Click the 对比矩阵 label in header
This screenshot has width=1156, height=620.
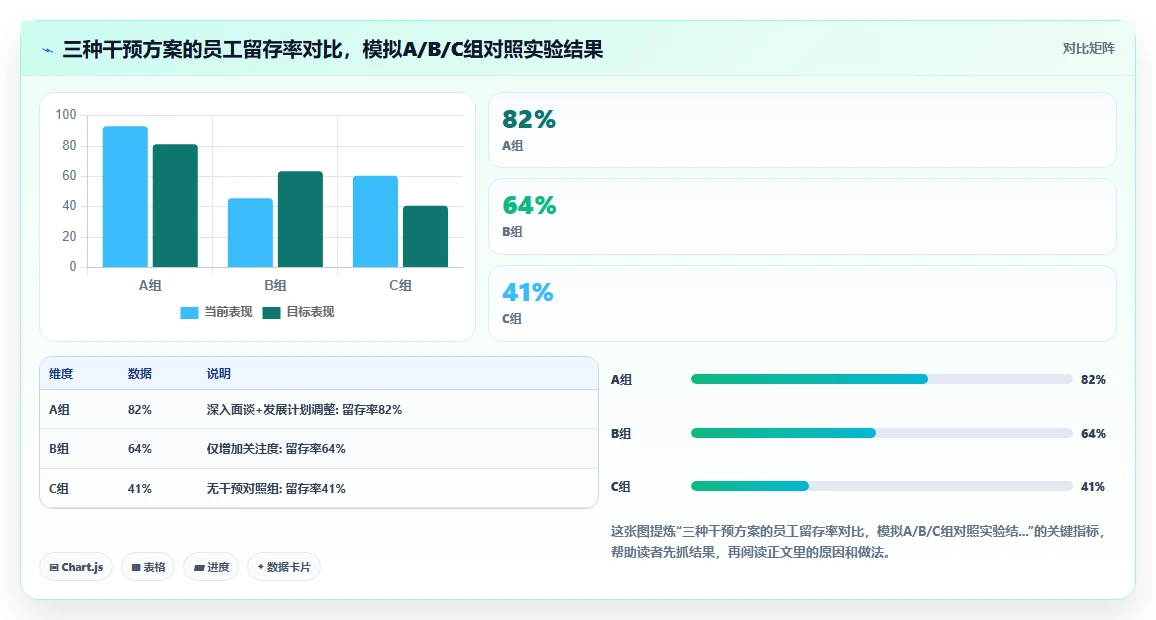tap(1088, 49)
